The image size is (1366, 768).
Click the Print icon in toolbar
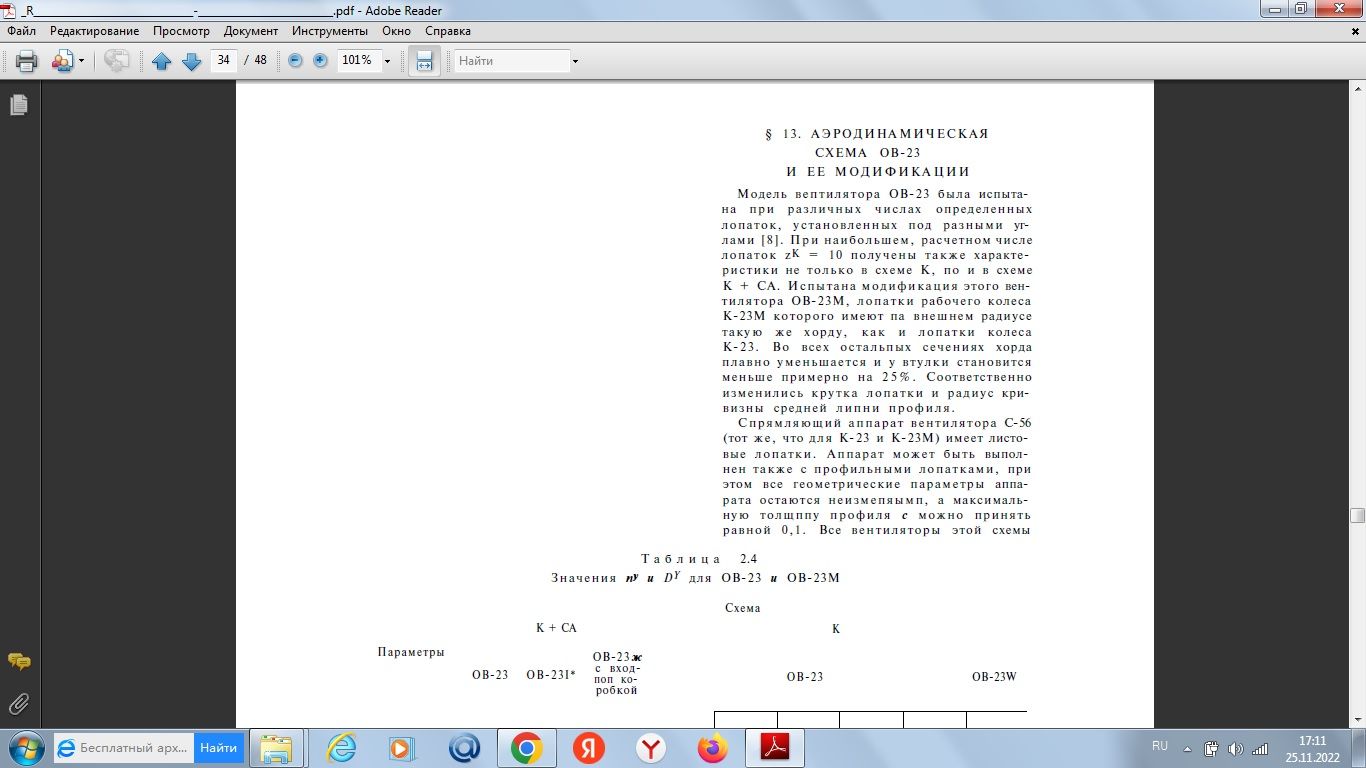pos(27,61)
